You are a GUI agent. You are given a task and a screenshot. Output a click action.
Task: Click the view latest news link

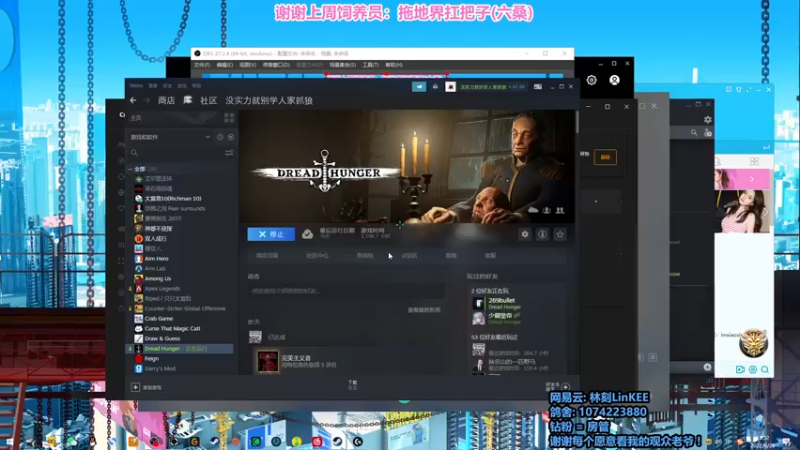(x=424, y=310)
